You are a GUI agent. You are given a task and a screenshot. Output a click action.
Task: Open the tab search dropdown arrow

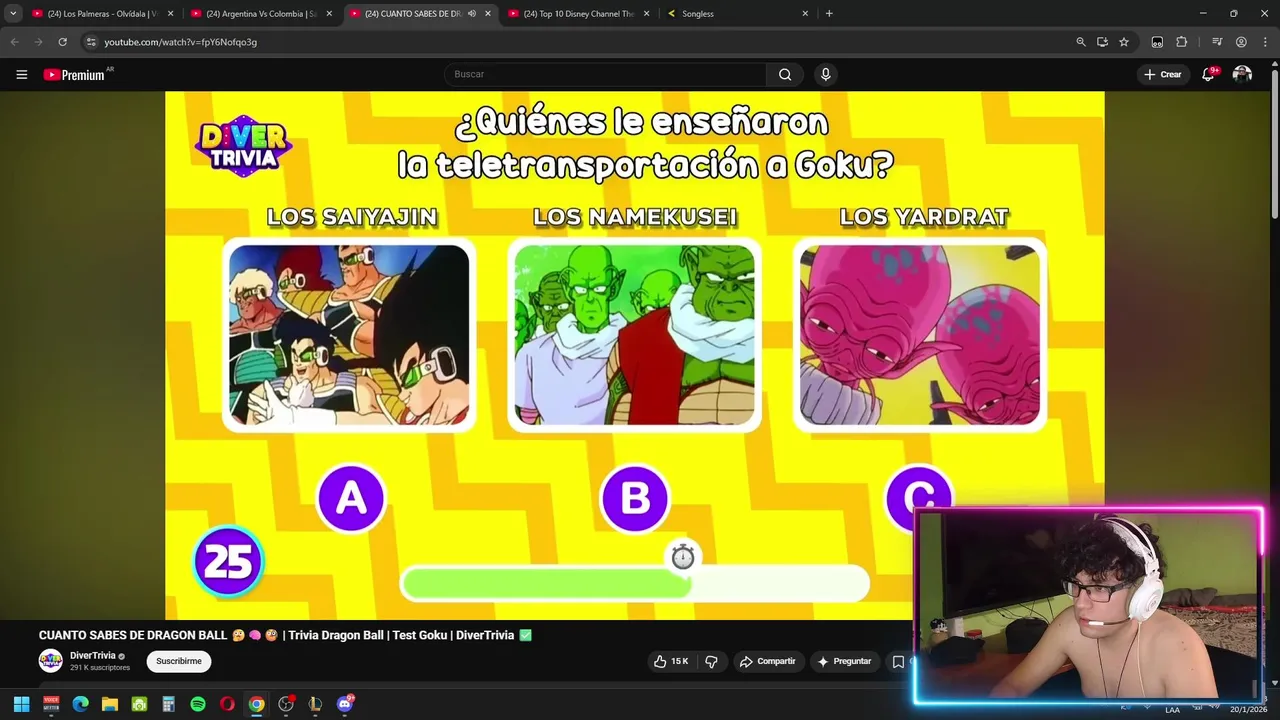(x=13, y=13)
